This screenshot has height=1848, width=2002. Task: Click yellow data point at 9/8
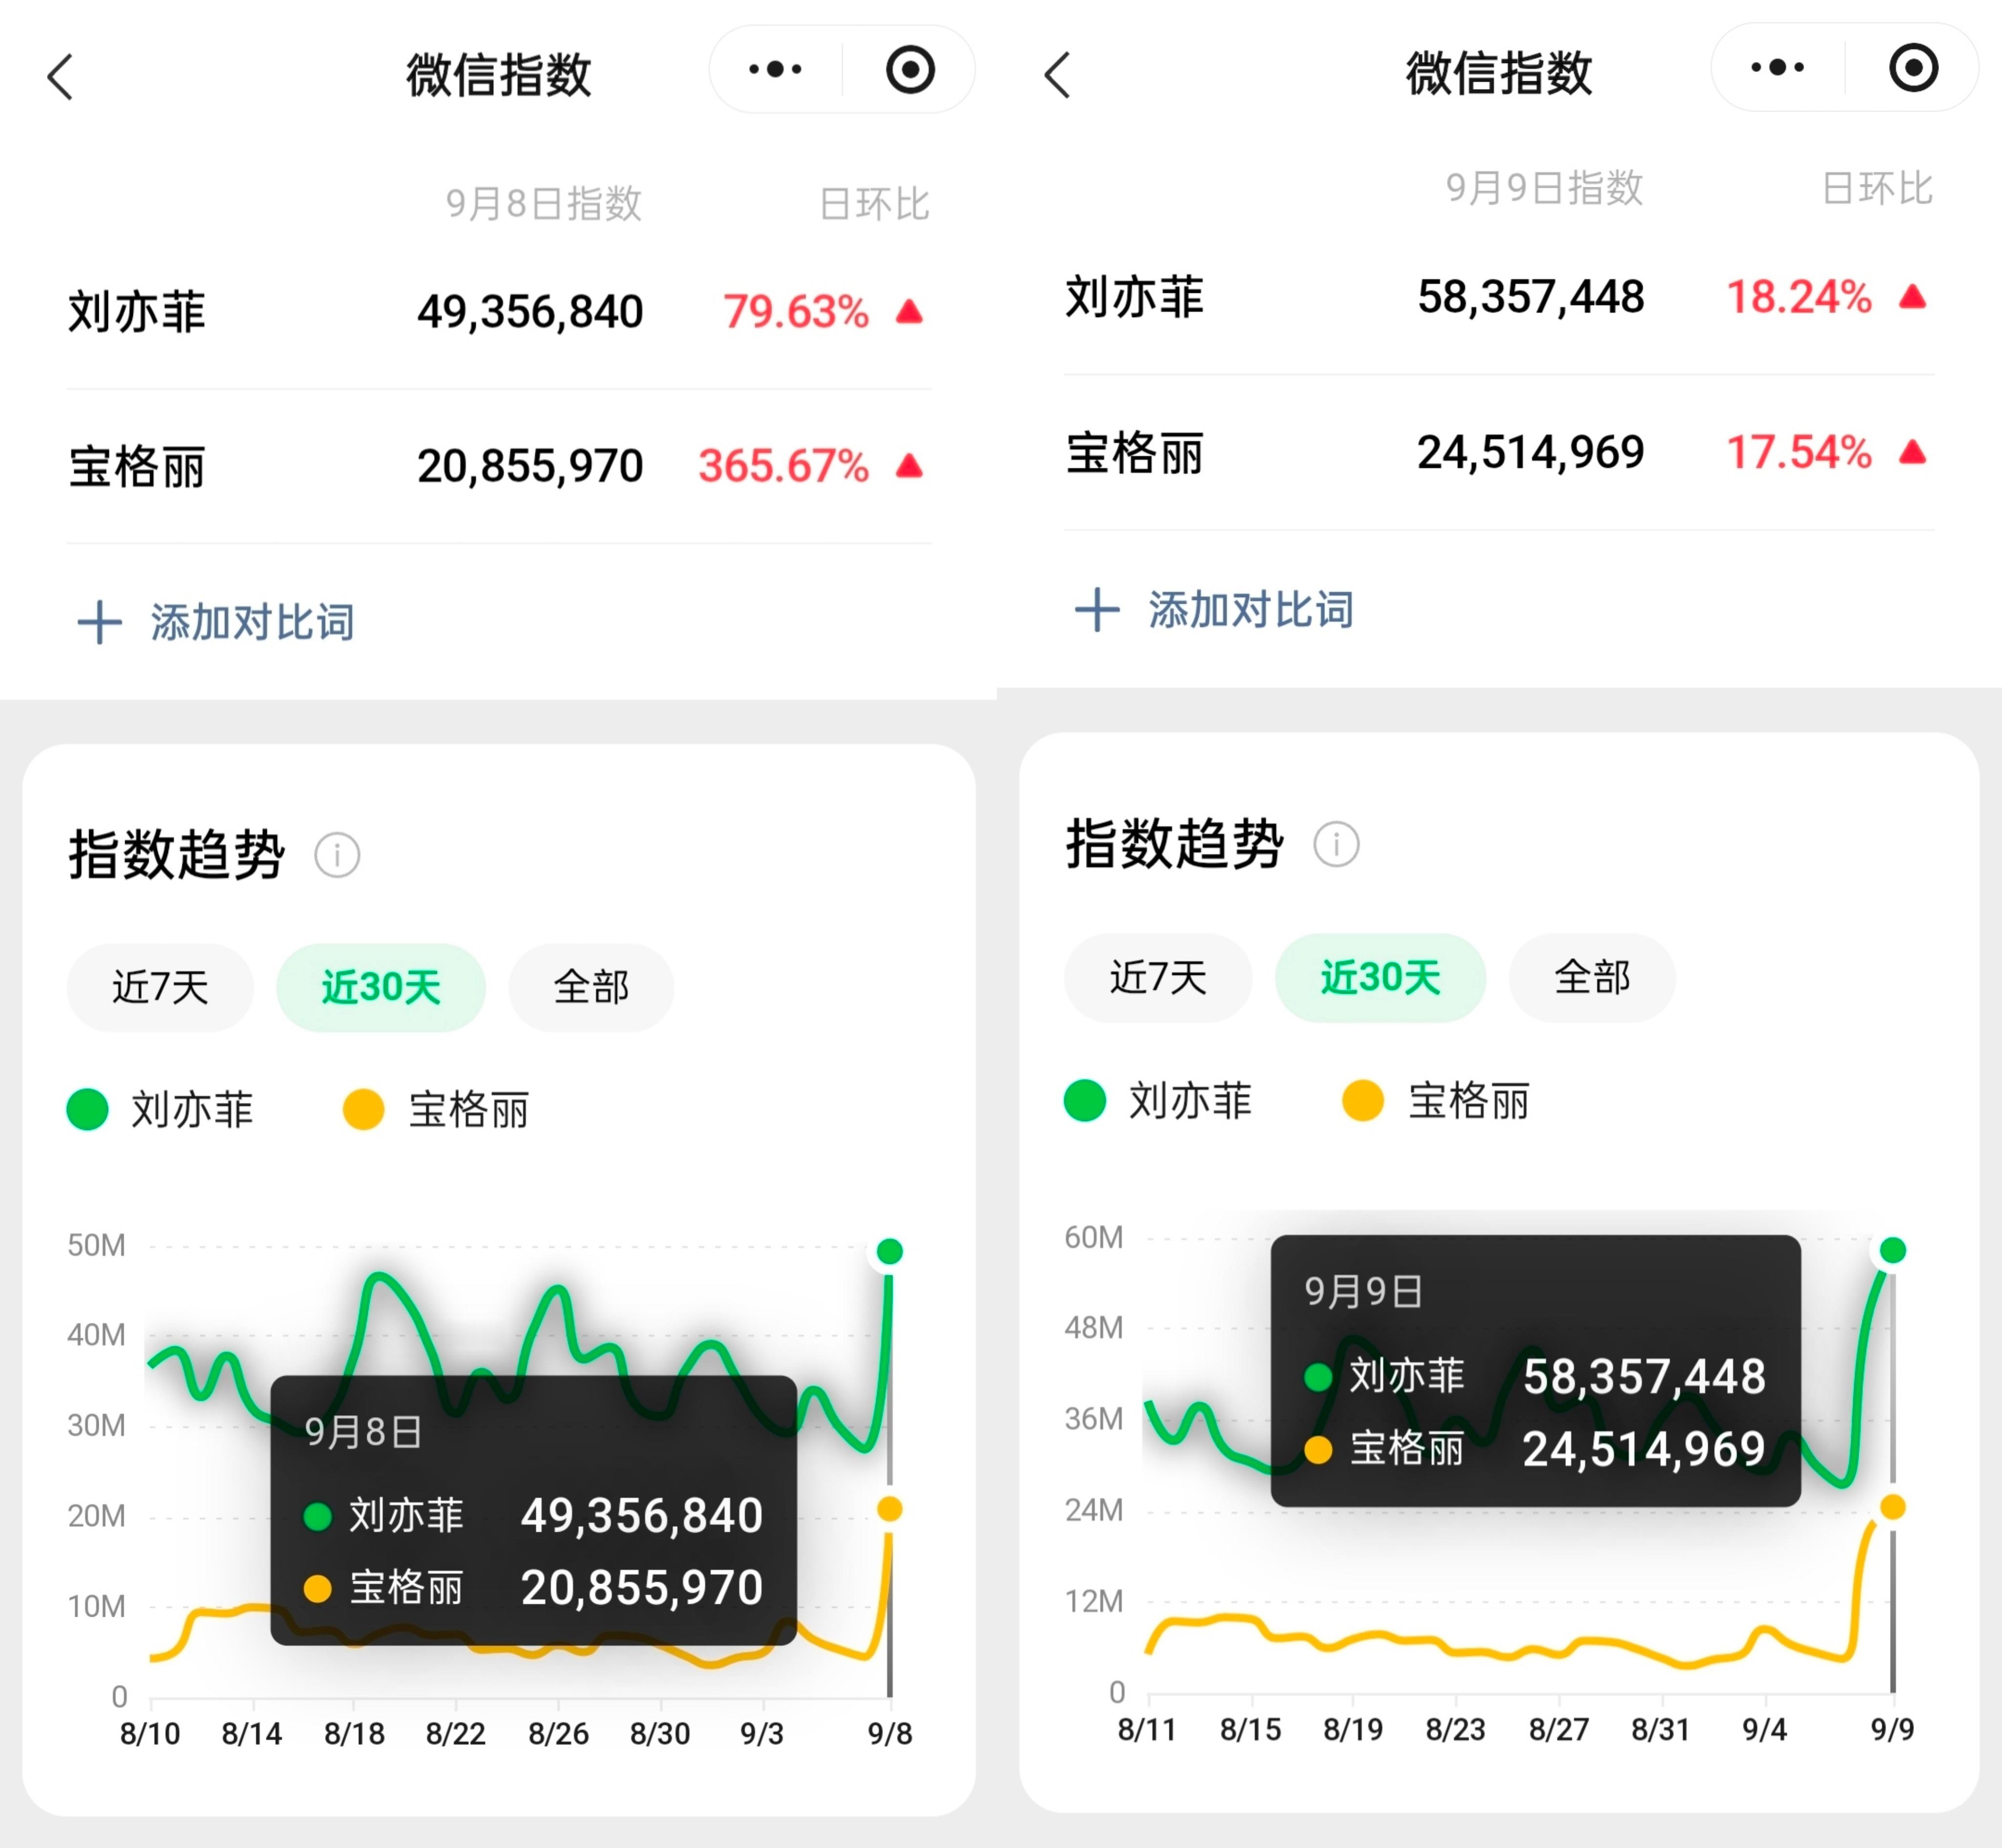(889, 1509)
